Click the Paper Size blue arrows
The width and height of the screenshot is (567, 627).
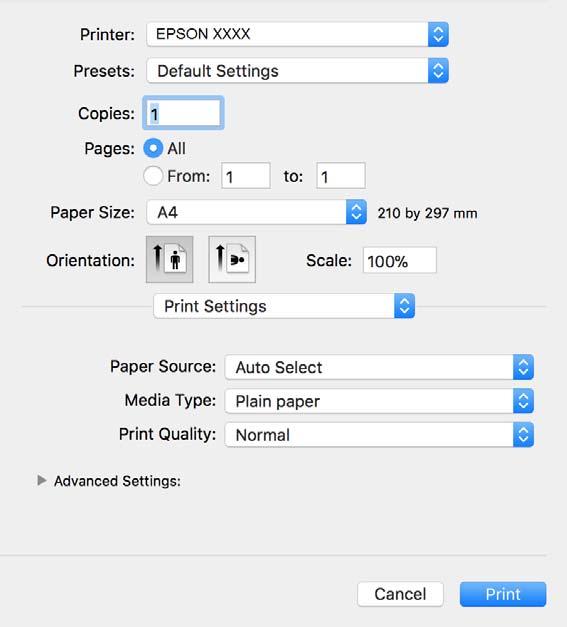pyautogui.click(x=356, y=212)
